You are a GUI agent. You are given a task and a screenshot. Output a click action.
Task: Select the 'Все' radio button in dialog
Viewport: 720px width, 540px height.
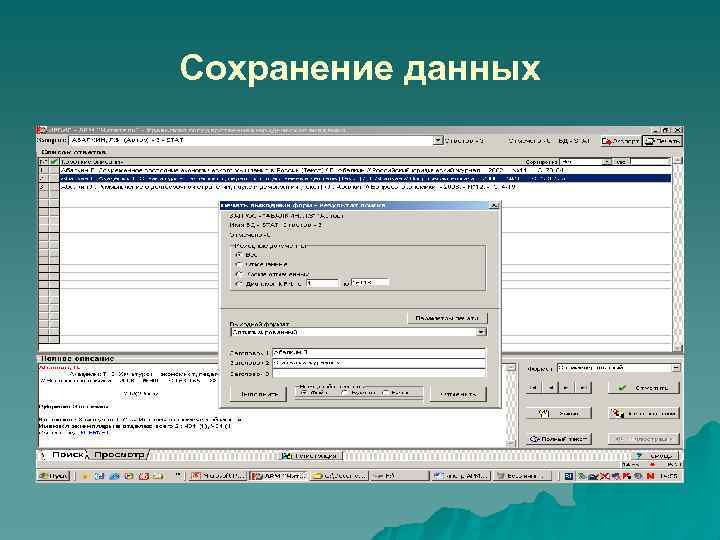click(239, 254)
